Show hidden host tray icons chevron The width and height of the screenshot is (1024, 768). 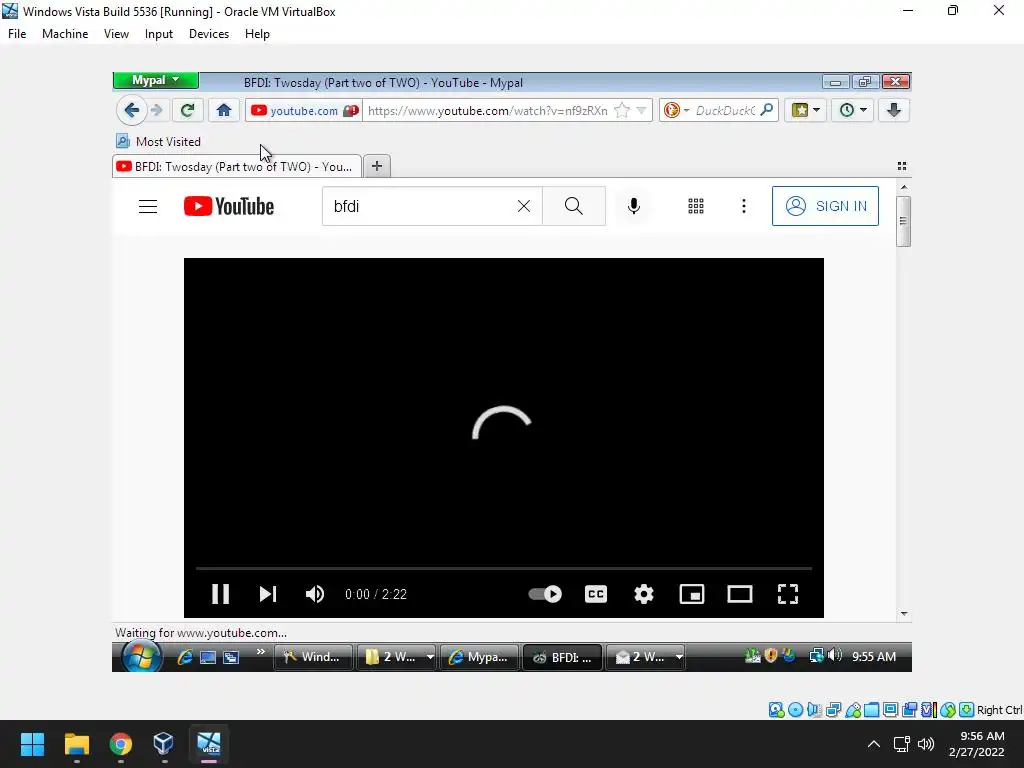(x=874, y=744)
